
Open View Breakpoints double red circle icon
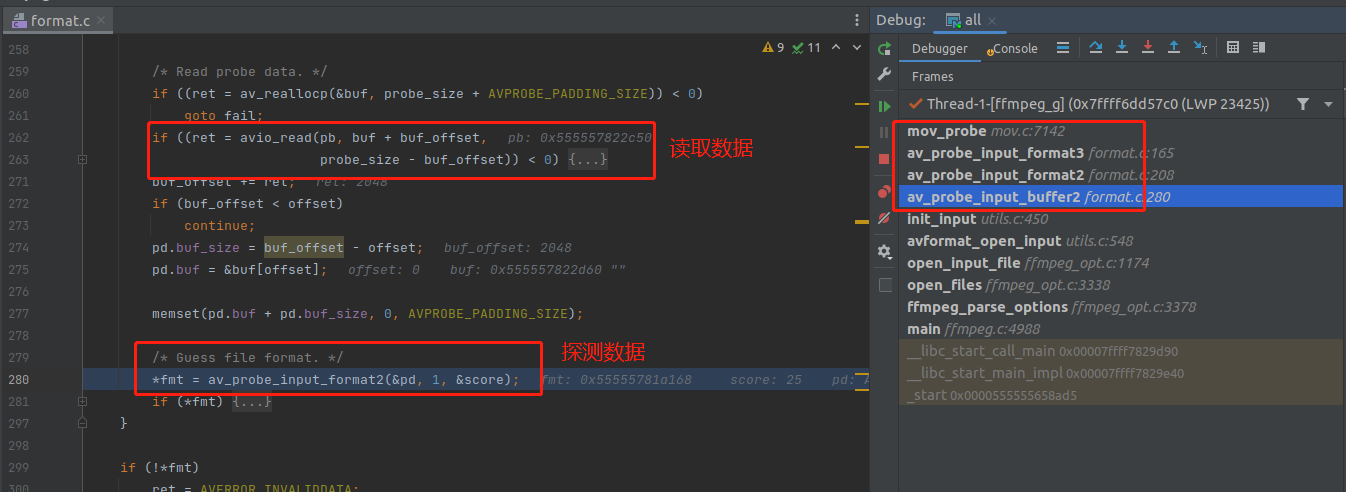(884, 192)
